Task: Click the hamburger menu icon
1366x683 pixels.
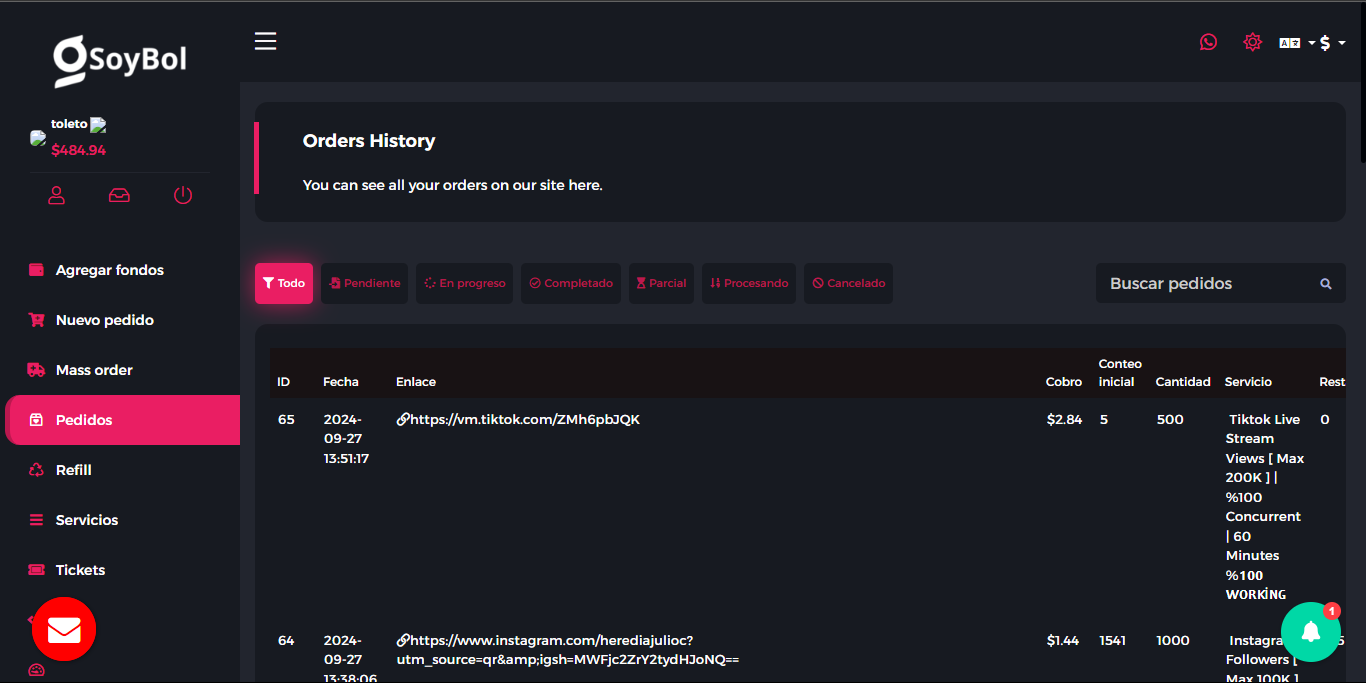Action: coord(265,41)
